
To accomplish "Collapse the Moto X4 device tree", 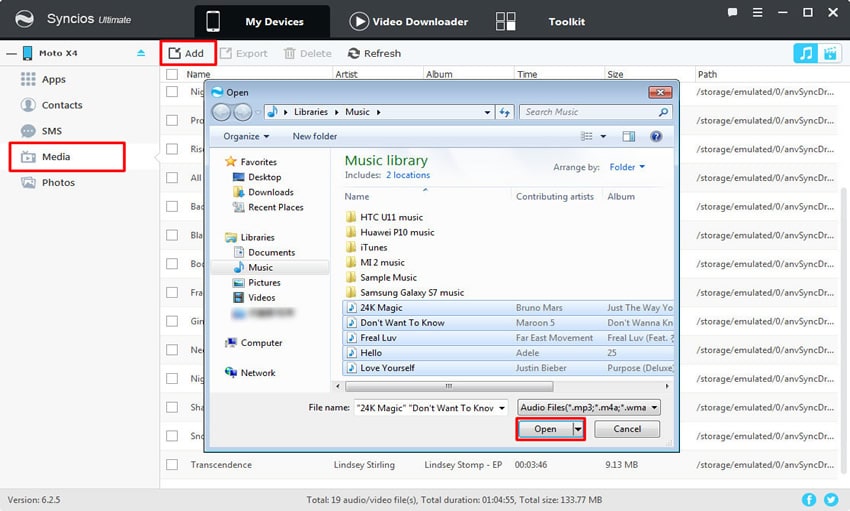I will coord(11,53).
